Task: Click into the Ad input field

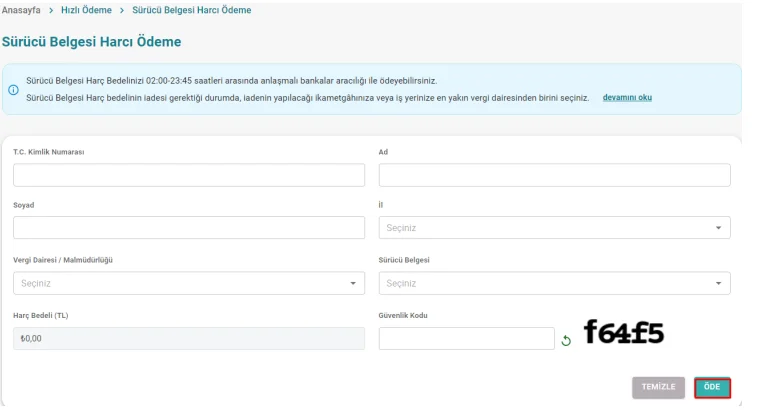Action: [x=554, y=175]
